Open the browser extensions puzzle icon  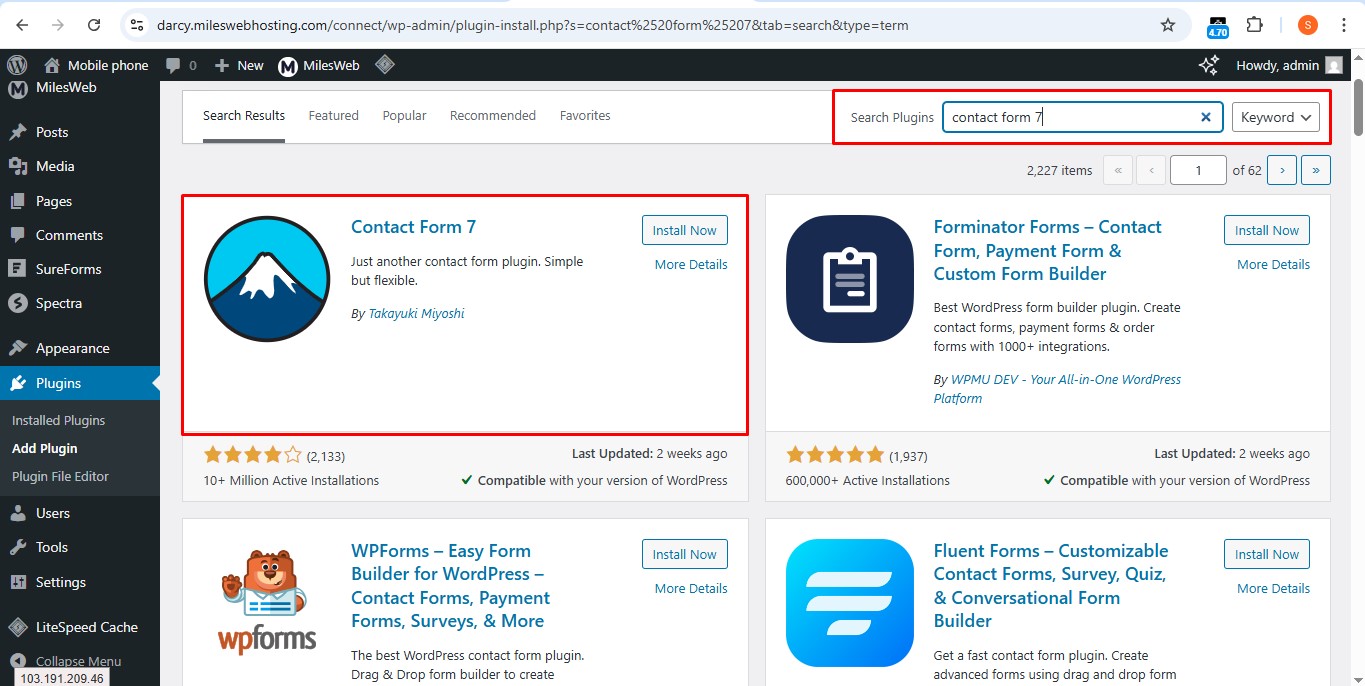click(1254, 25)
